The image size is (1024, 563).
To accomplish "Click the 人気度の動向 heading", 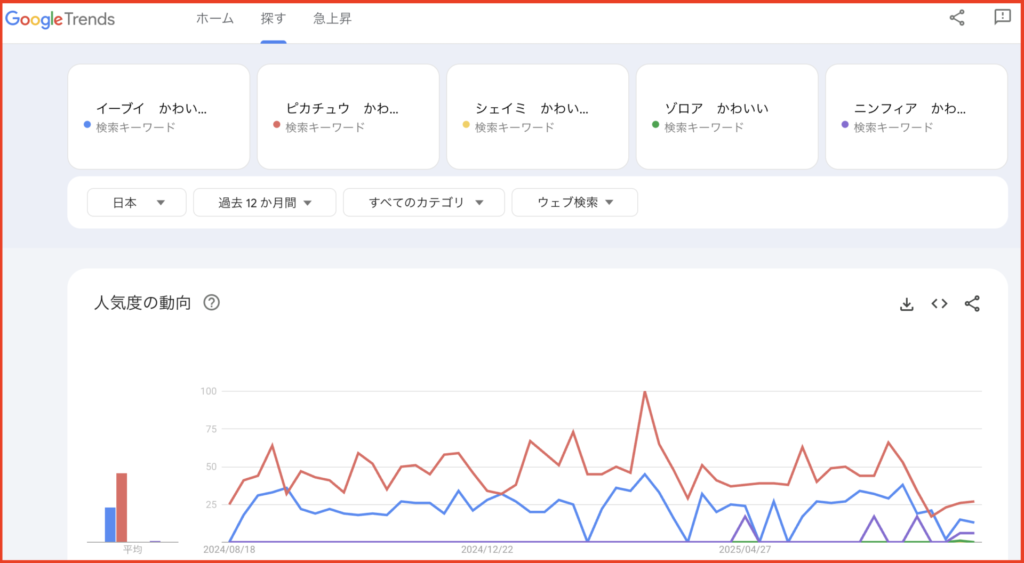I will [x=142, y=303].
